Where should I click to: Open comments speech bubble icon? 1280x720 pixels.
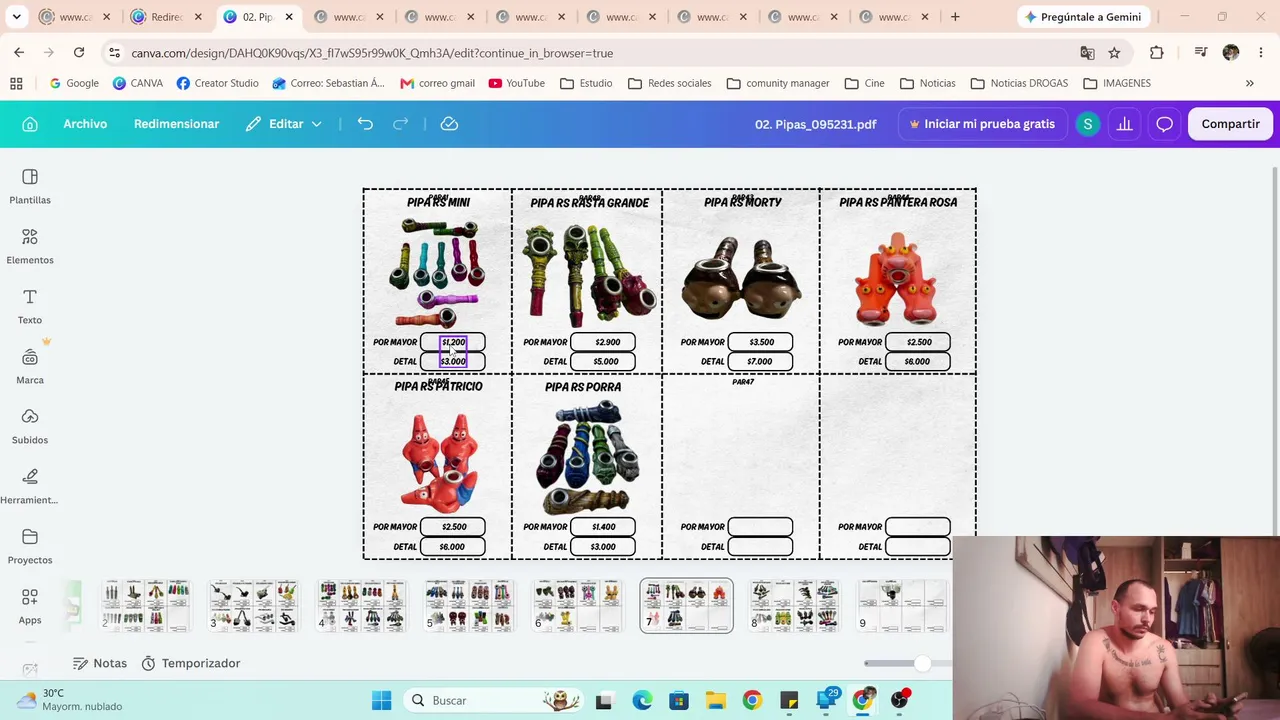point(1164,124)
